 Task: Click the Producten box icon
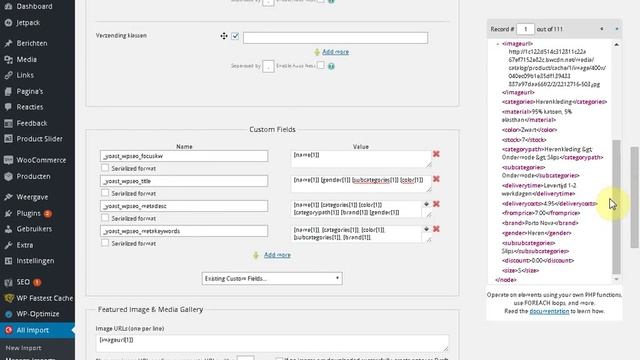click(8, 176)
